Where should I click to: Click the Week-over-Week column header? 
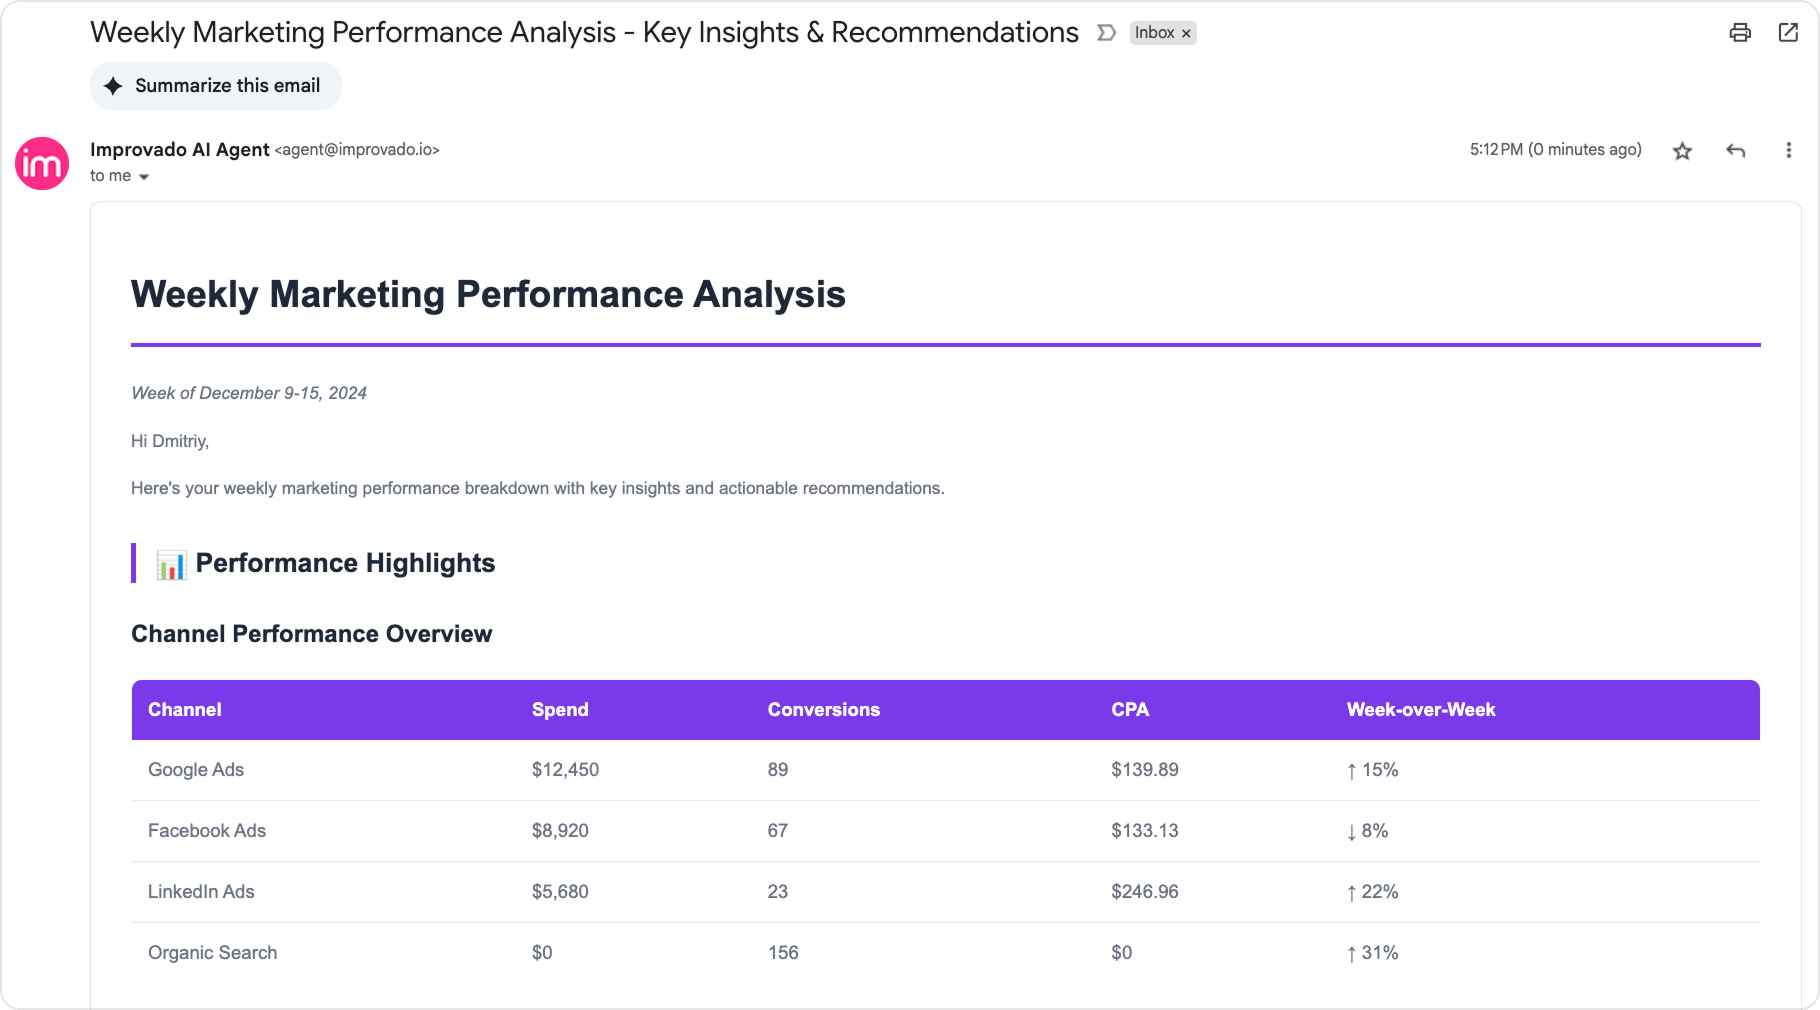click(1420, 710)
